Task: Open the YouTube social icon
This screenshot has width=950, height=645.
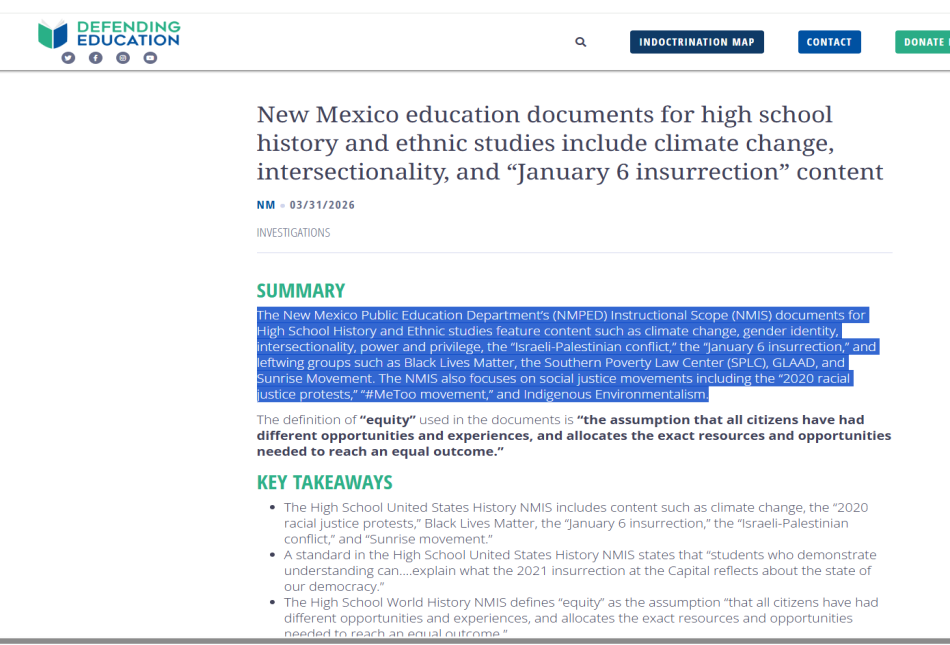Action: pyautogui.click(x=150, y=58)
